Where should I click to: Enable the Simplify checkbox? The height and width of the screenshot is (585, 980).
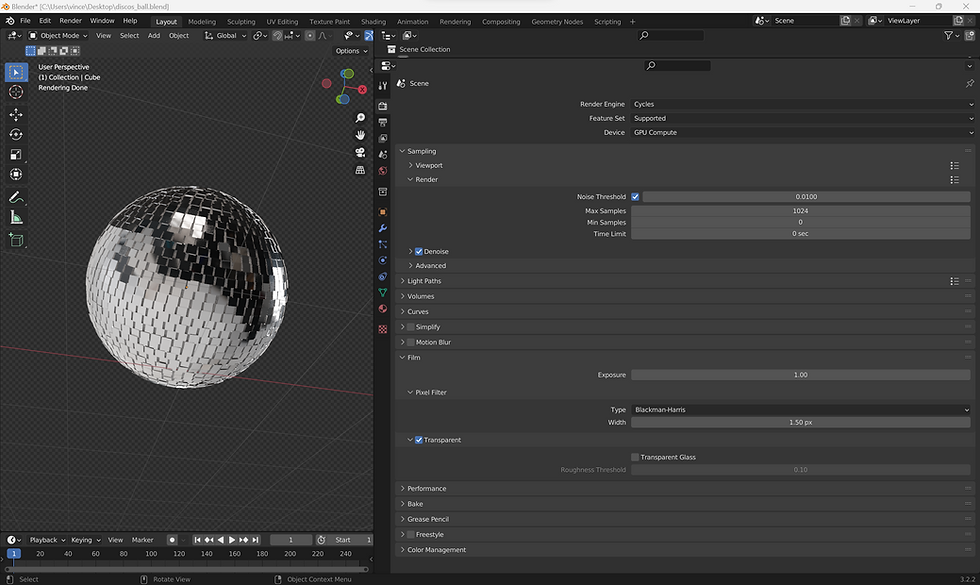pyautogui.click(x=411, y=327)
